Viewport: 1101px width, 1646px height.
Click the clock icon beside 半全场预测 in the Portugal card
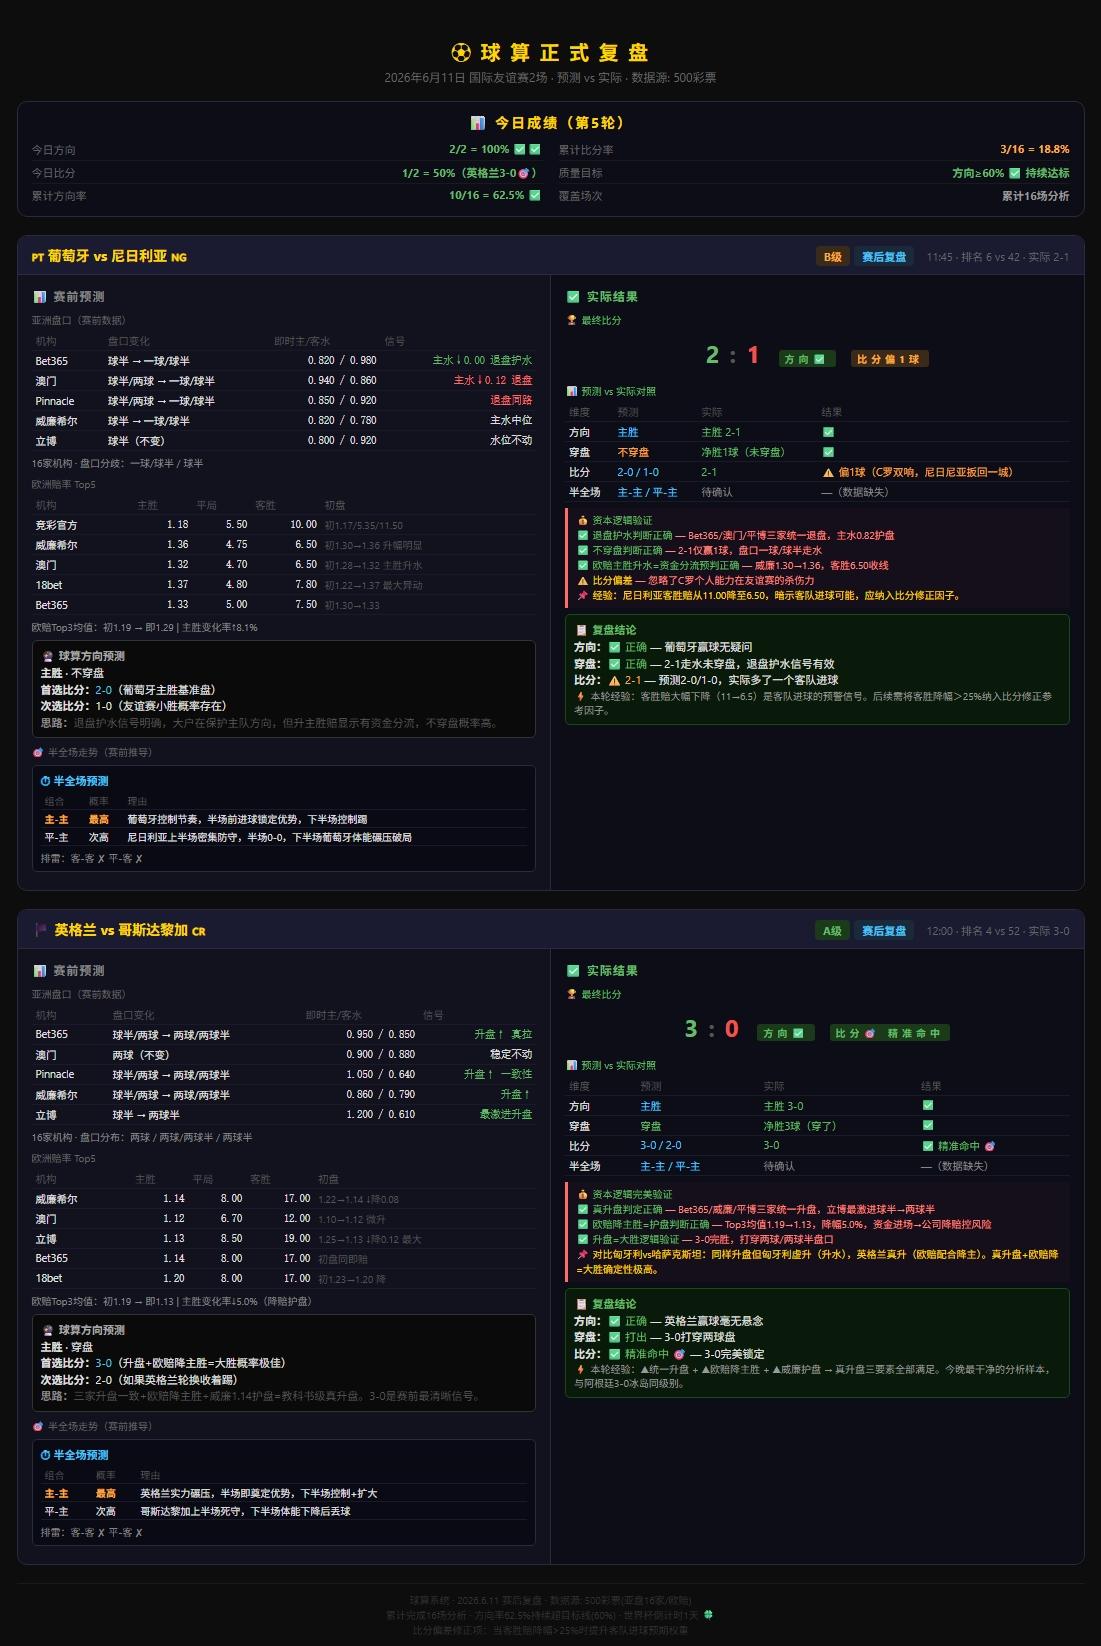(45, 781)
